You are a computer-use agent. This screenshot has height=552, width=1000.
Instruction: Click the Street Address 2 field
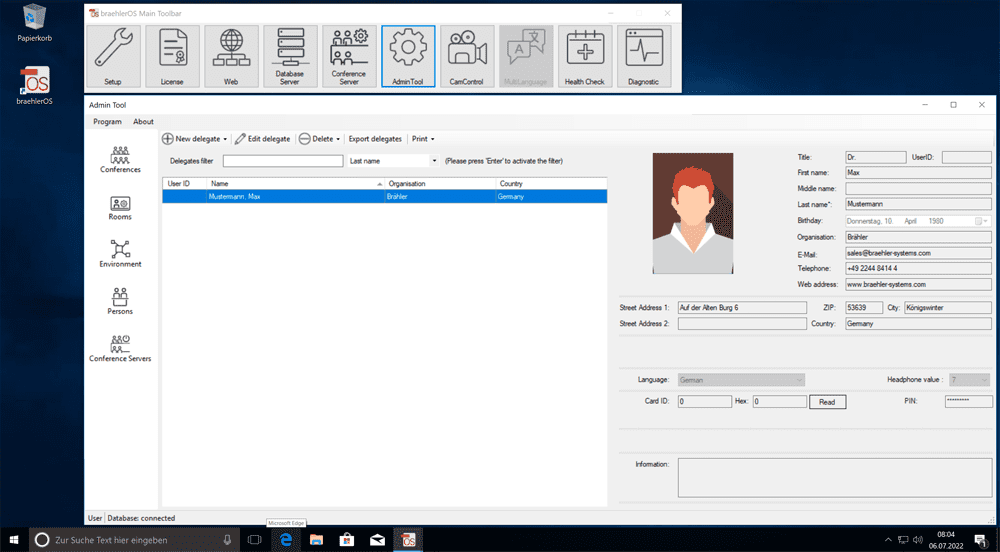tap(742, 324)
